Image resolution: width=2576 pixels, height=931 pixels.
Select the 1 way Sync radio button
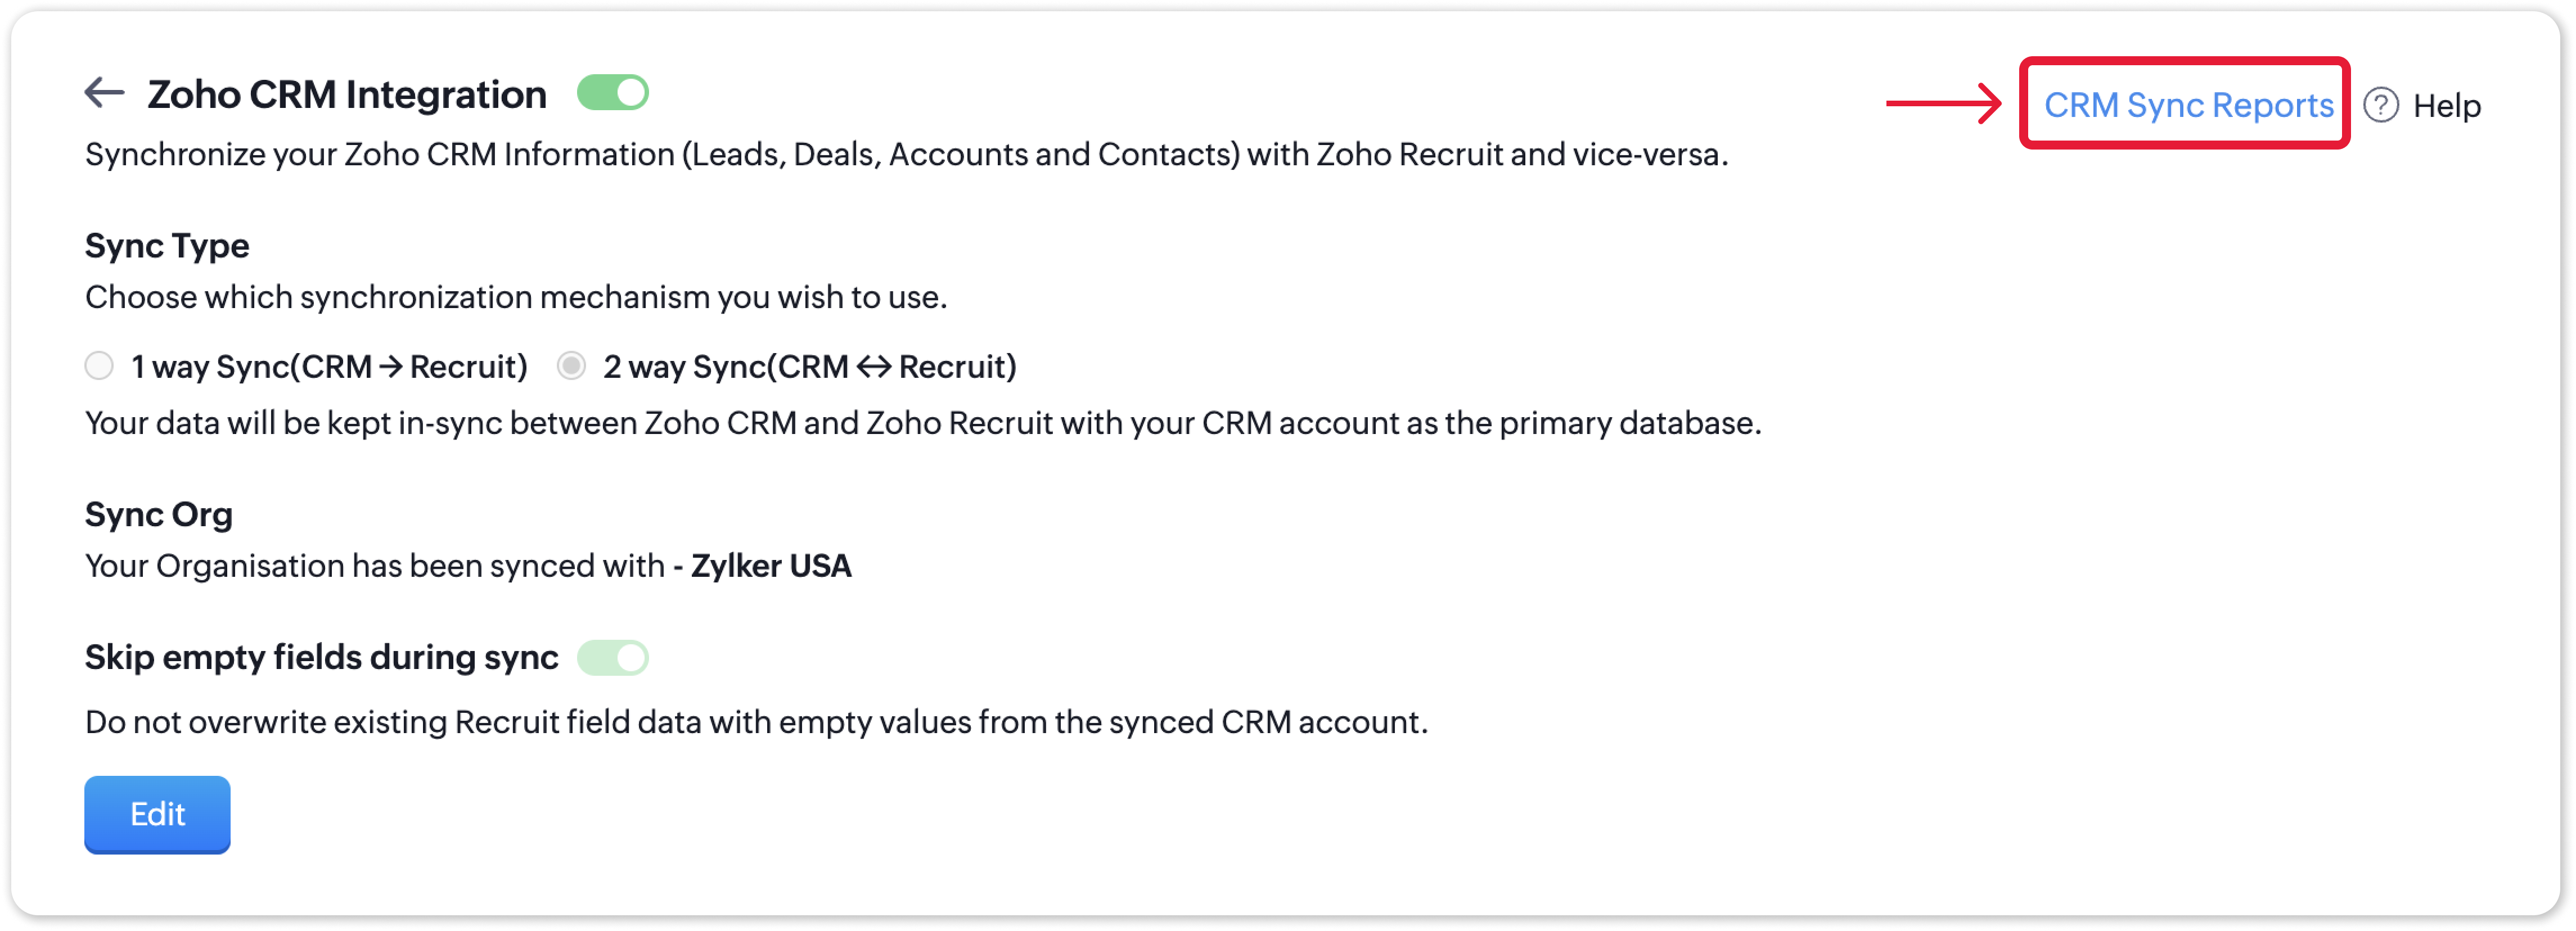click(99, 366)
